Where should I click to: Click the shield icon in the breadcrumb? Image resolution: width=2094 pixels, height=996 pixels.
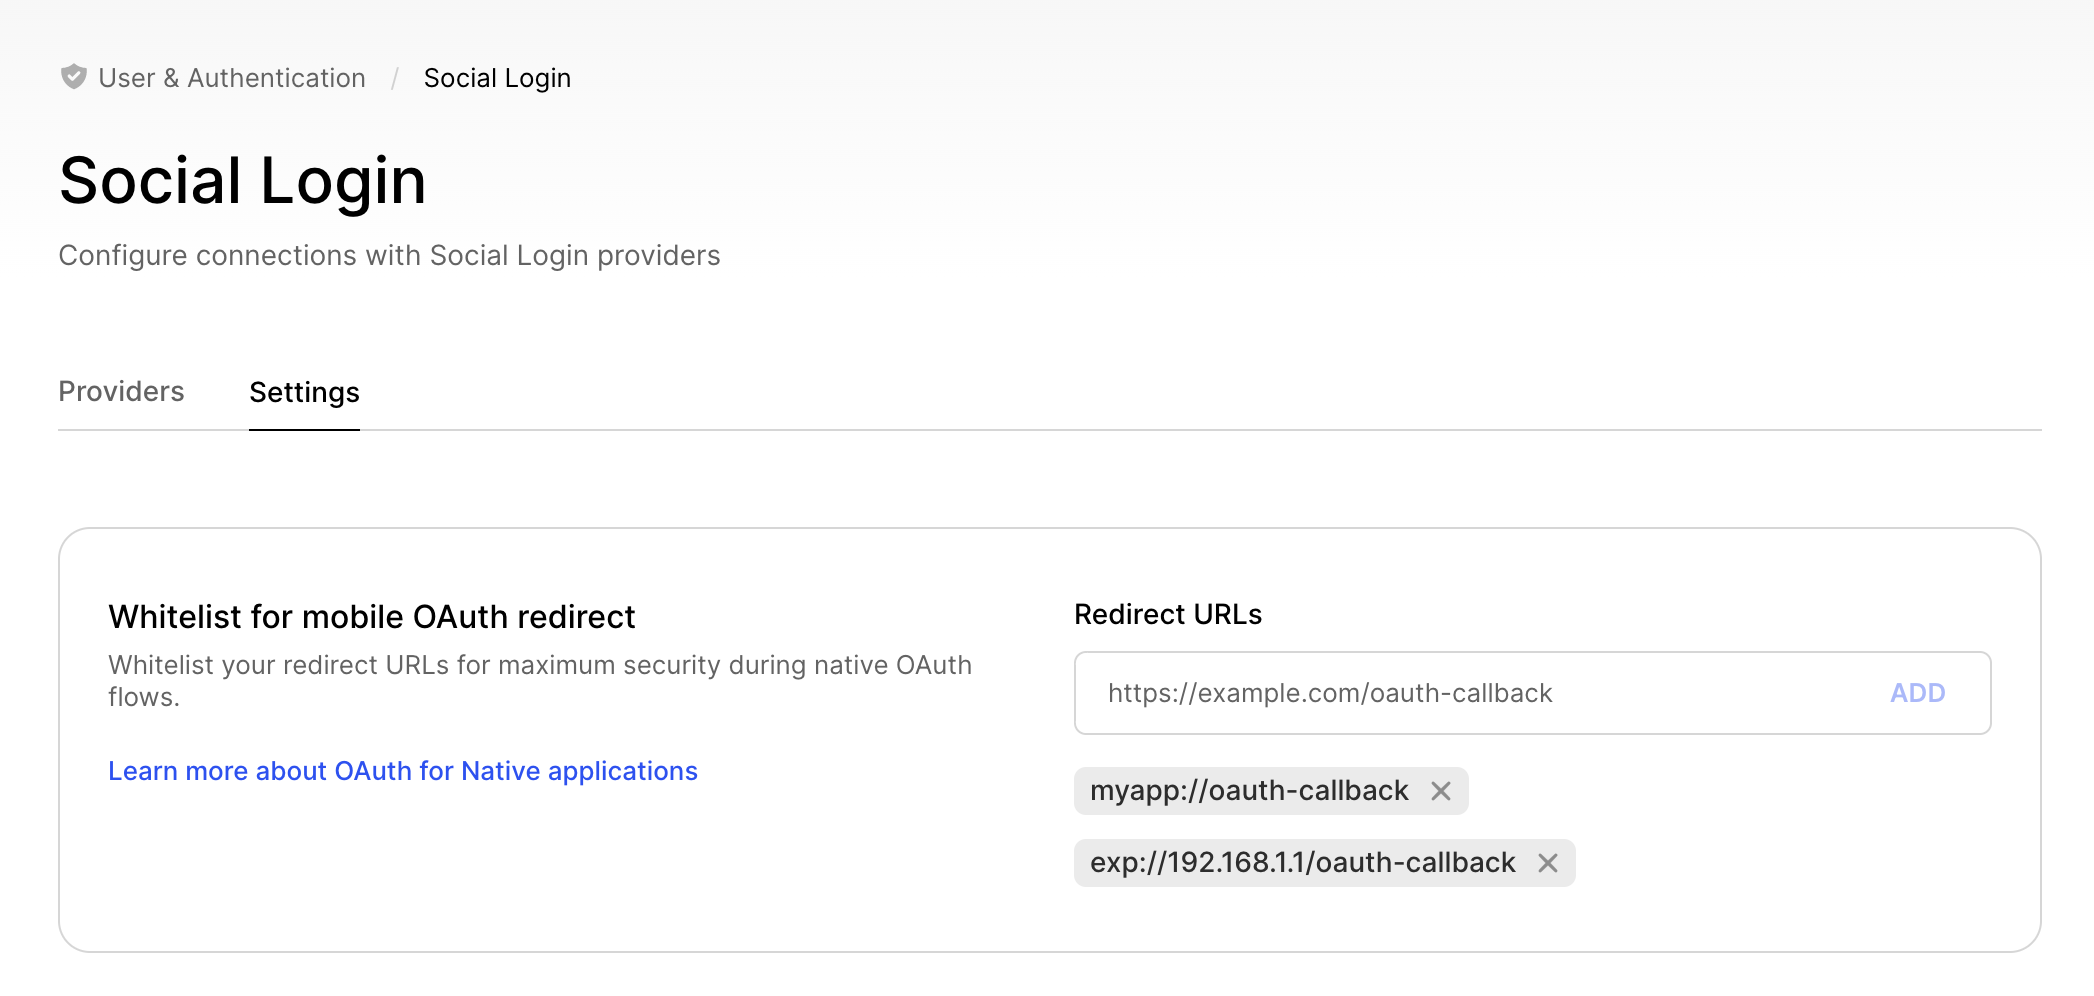click(73, 77)
